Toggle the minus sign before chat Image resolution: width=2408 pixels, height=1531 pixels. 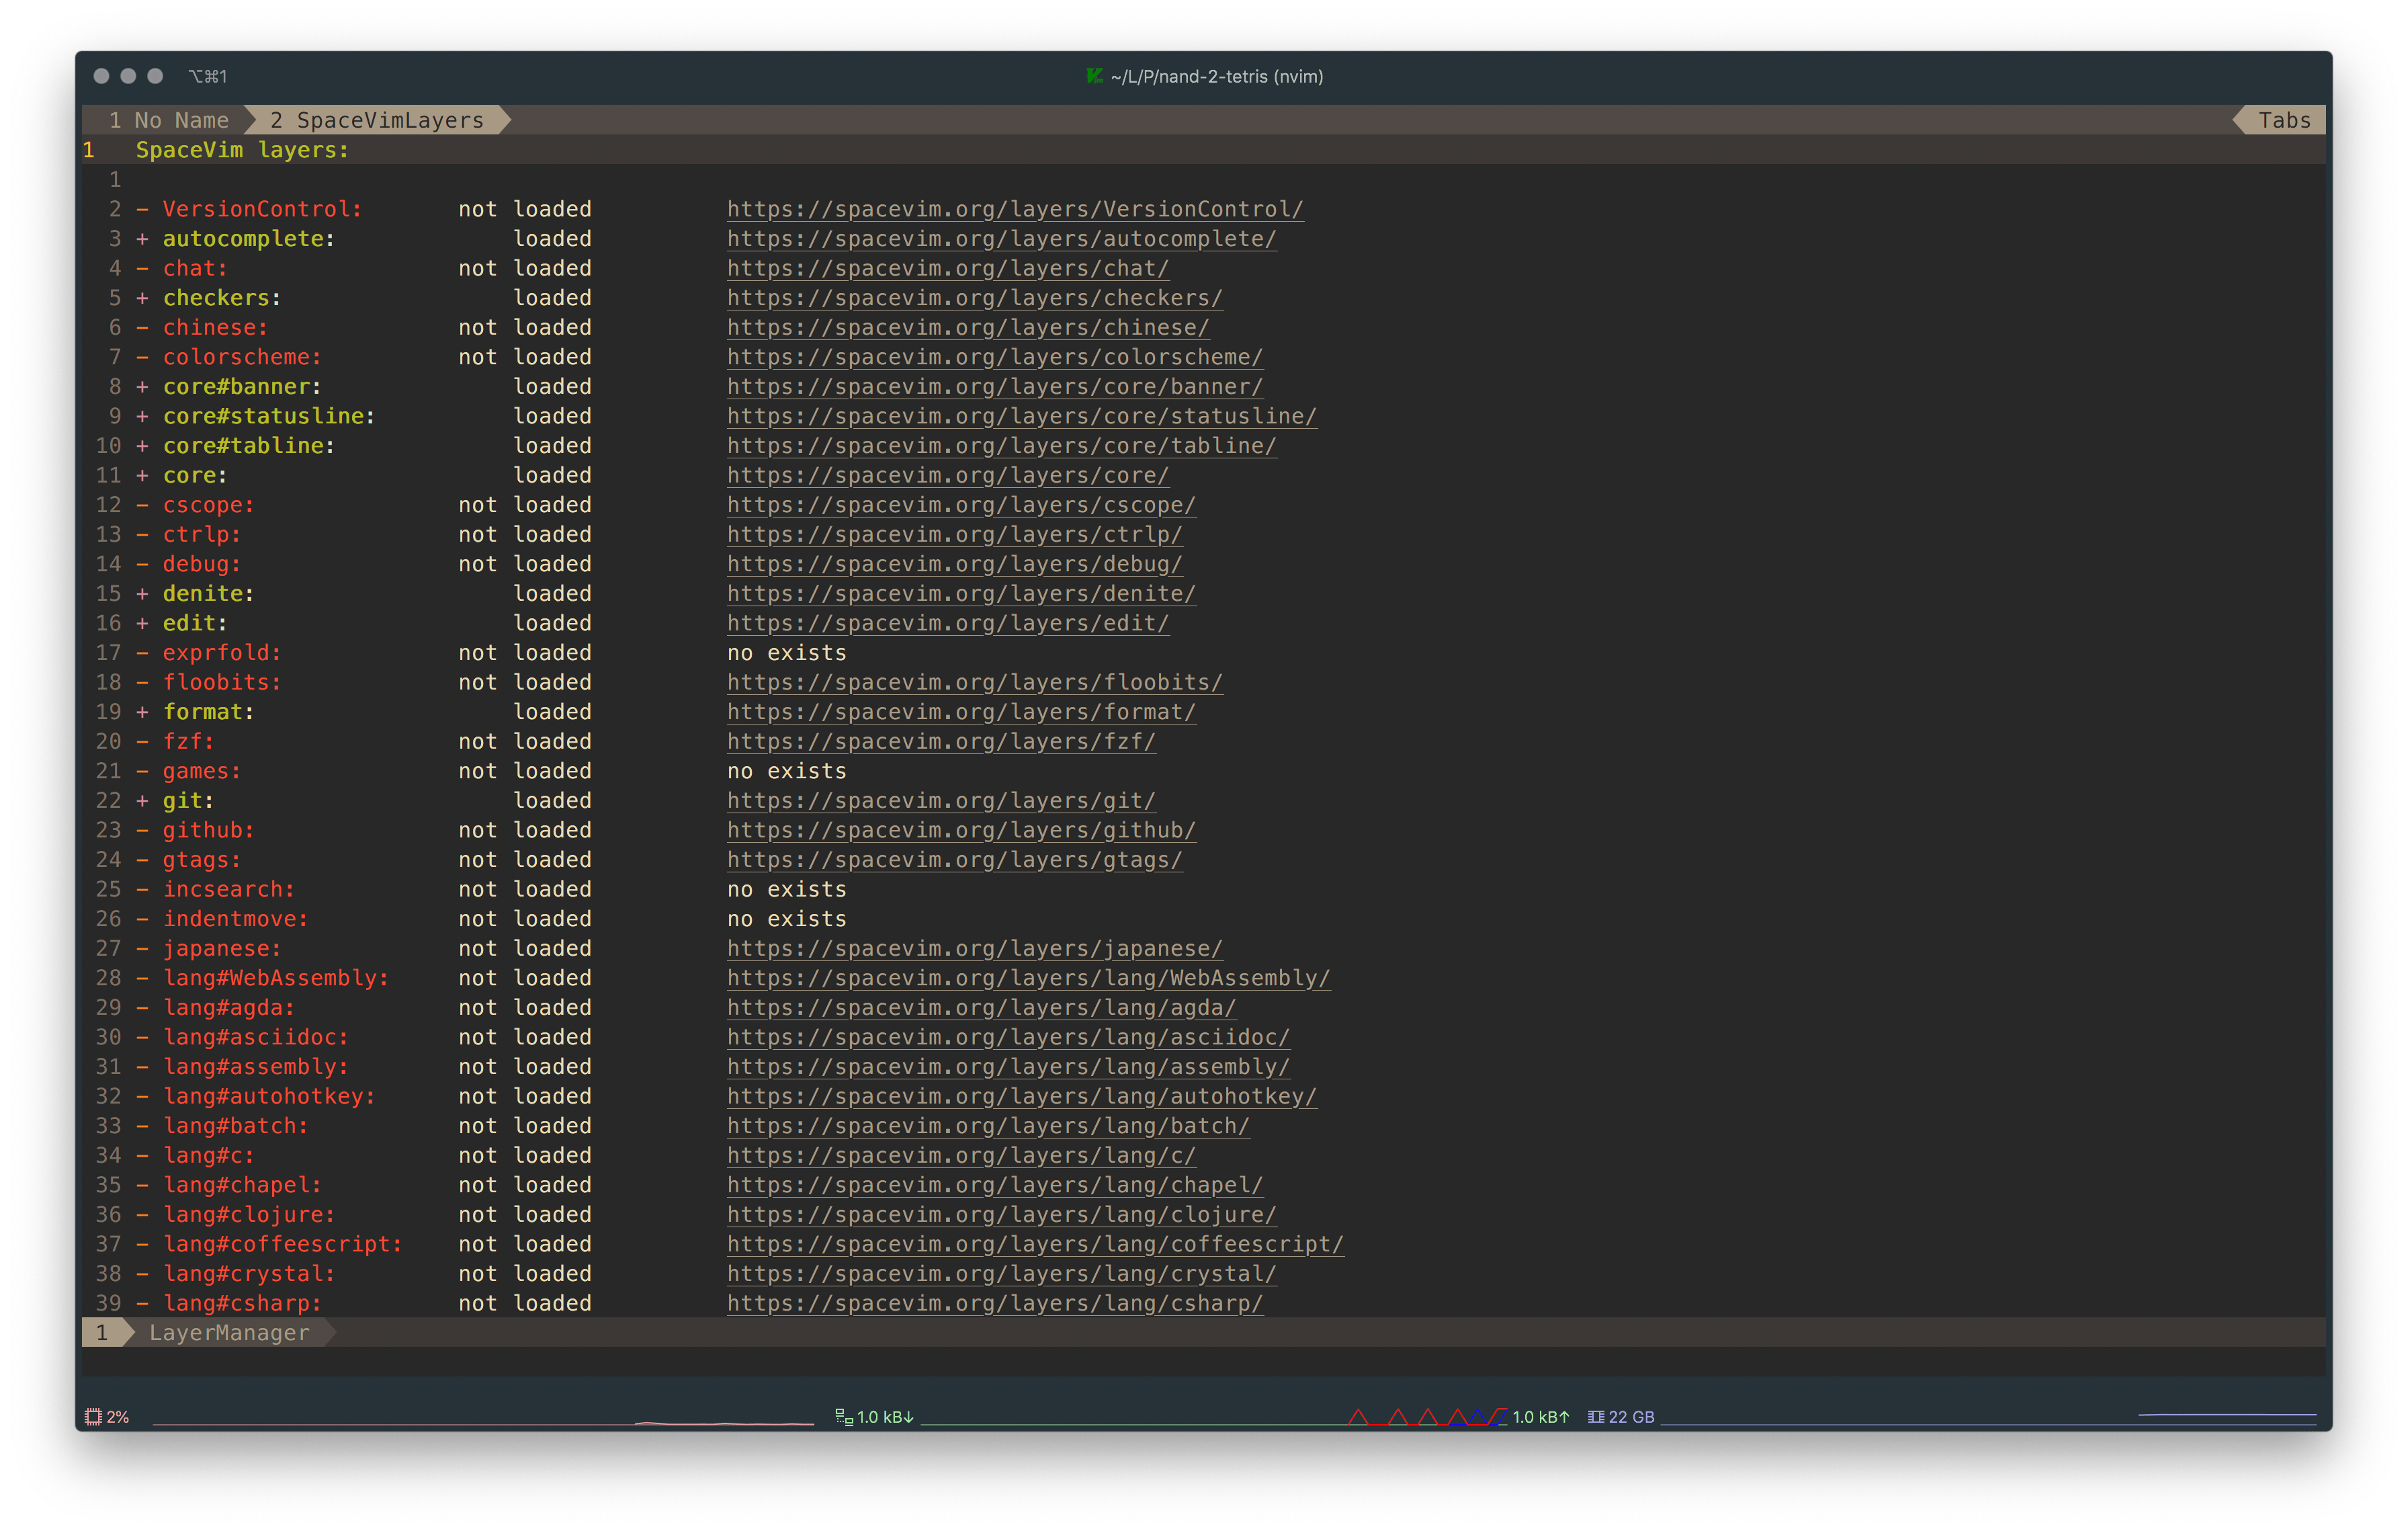(142, 268)
